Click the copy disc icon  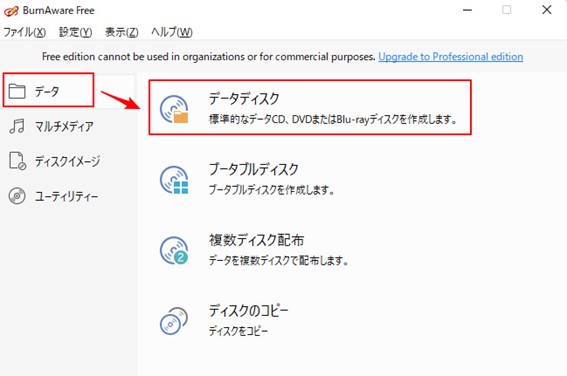coord(174,321)
